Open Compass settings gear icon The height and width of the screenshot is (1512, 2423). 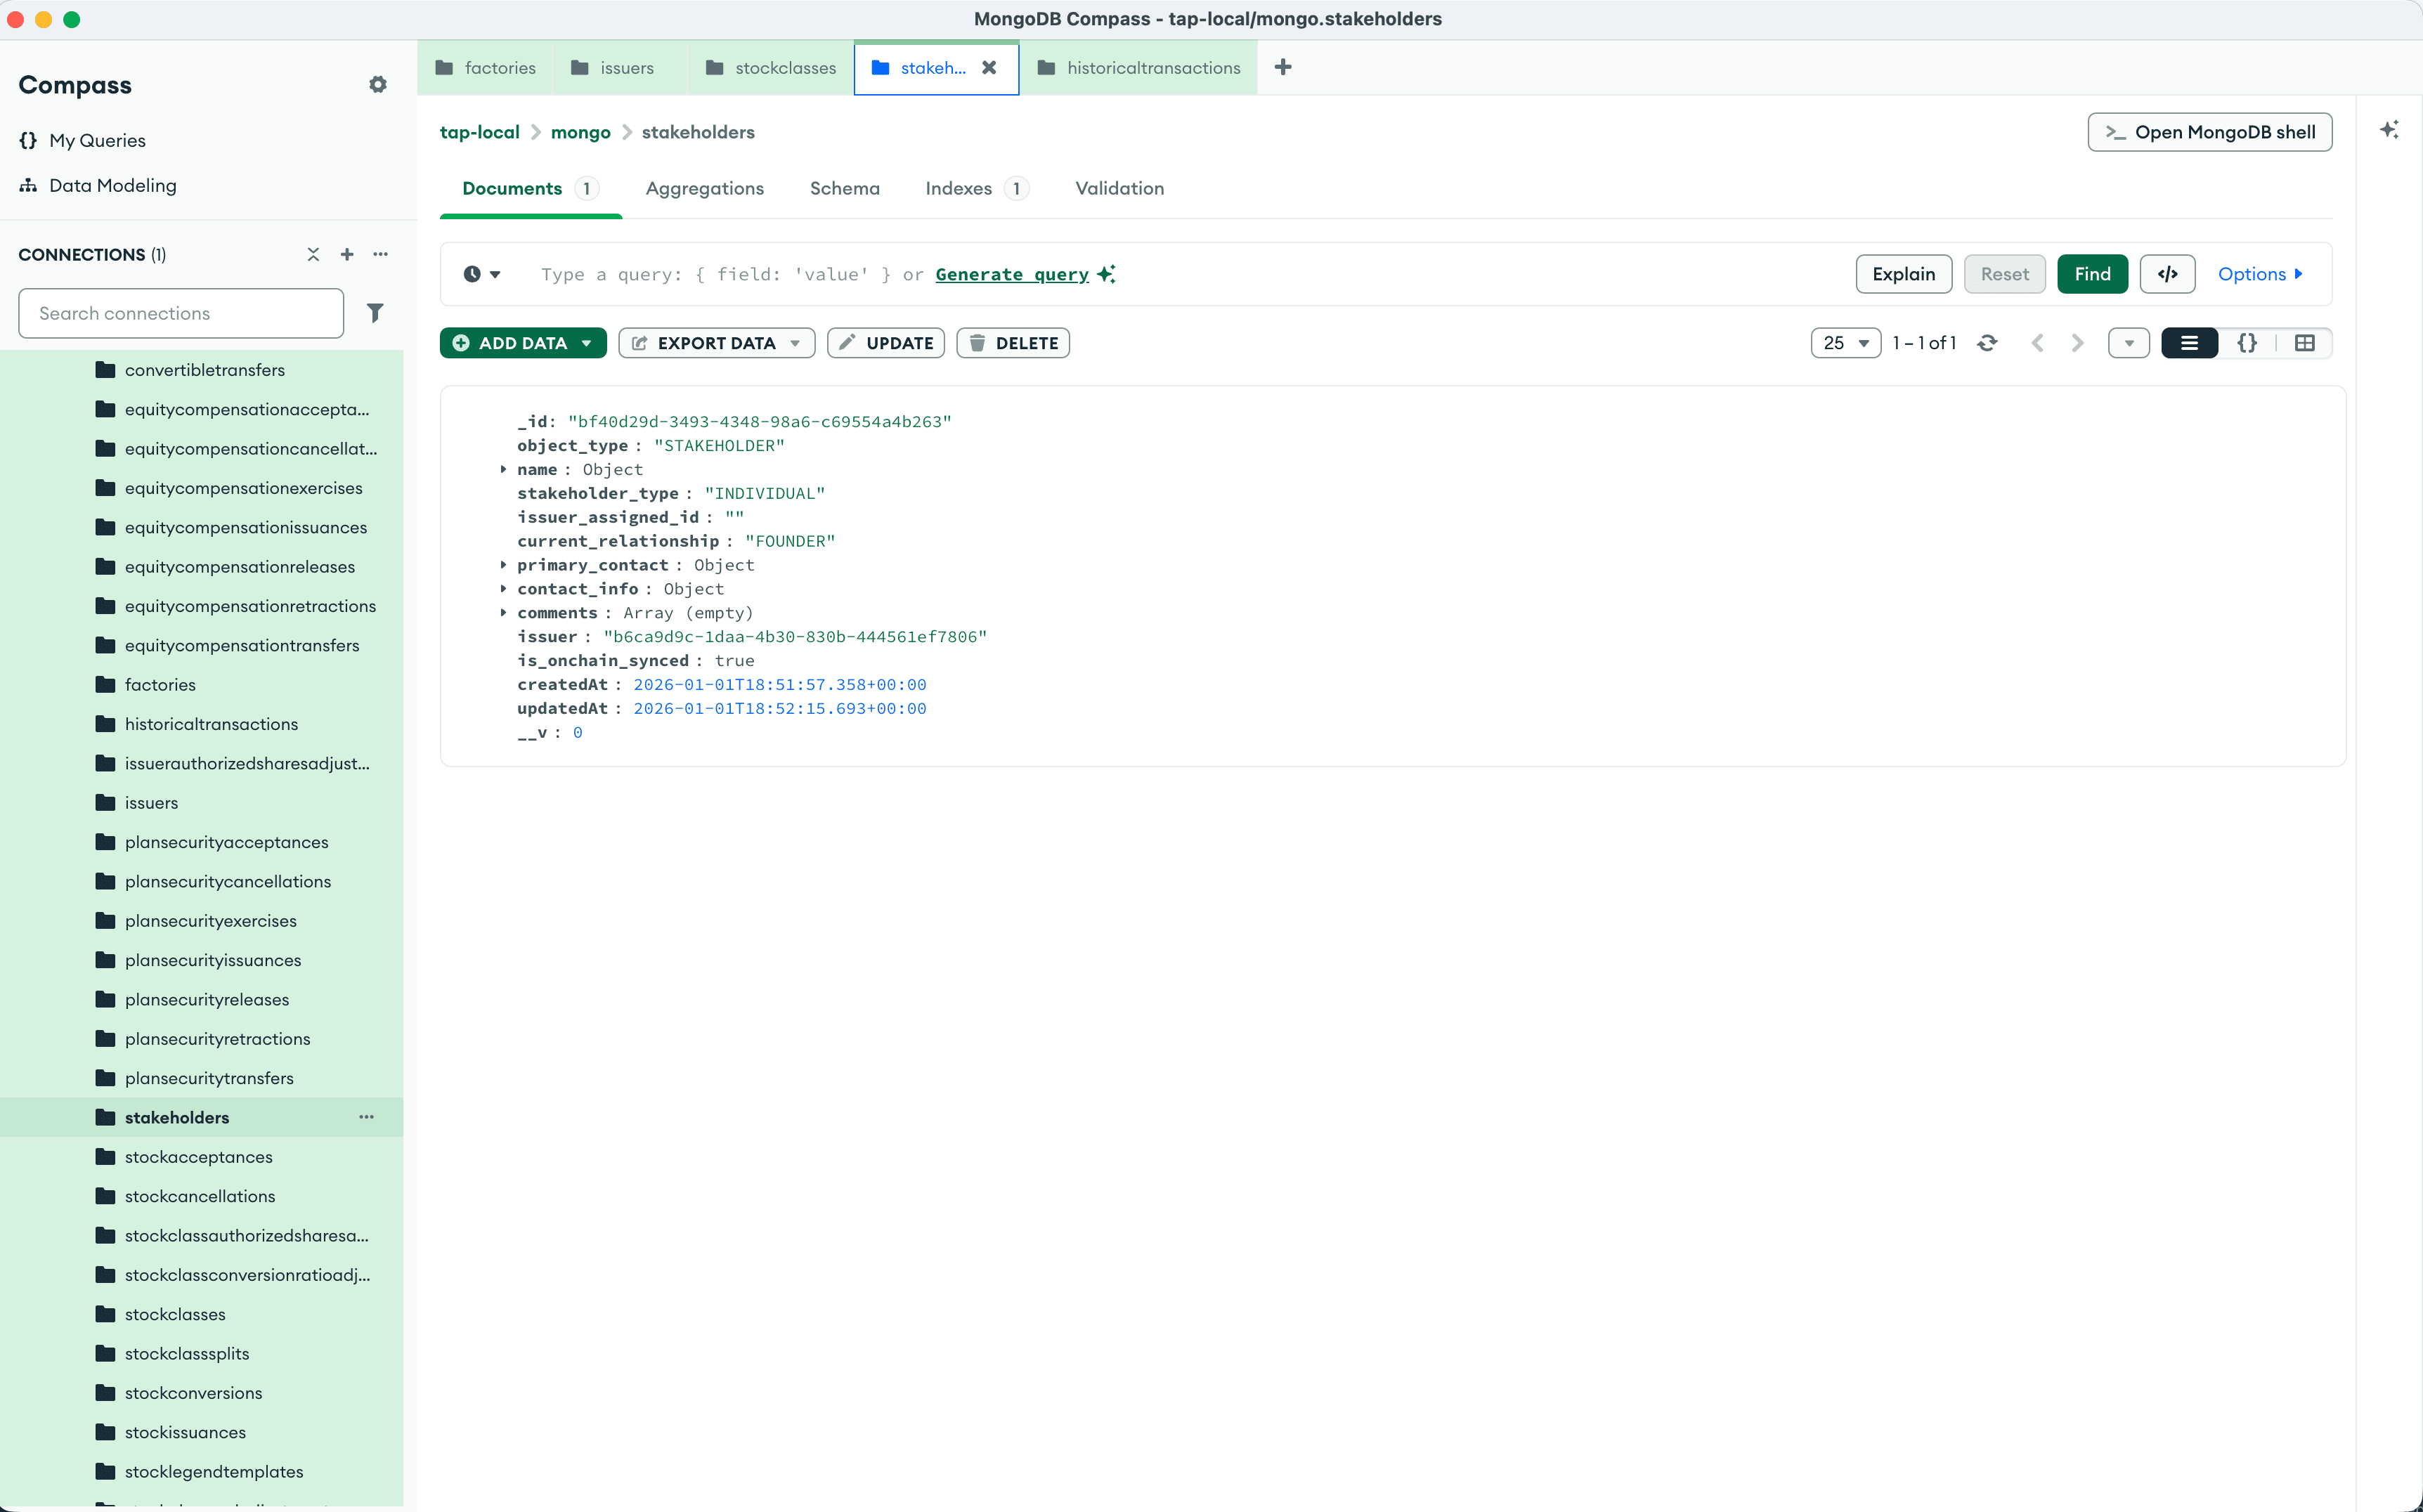(377, 85)
